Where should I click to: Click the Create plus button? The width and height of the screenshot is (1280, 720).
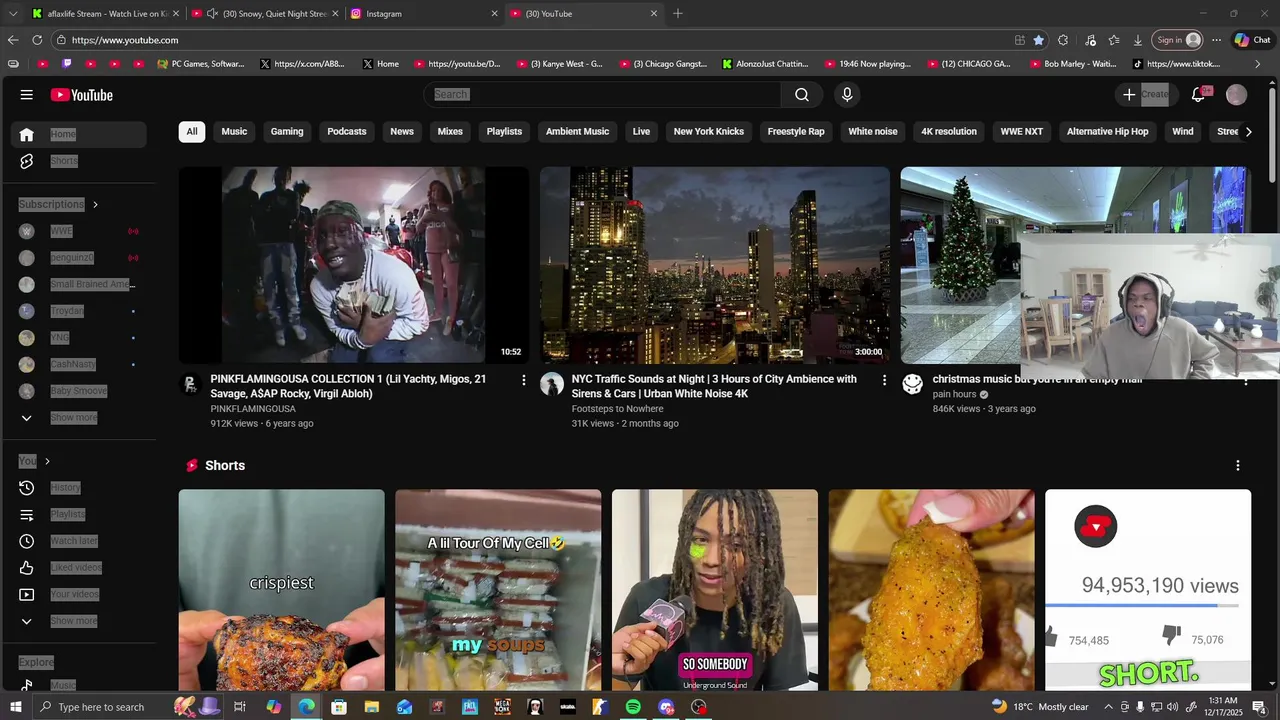[1144, 94]
